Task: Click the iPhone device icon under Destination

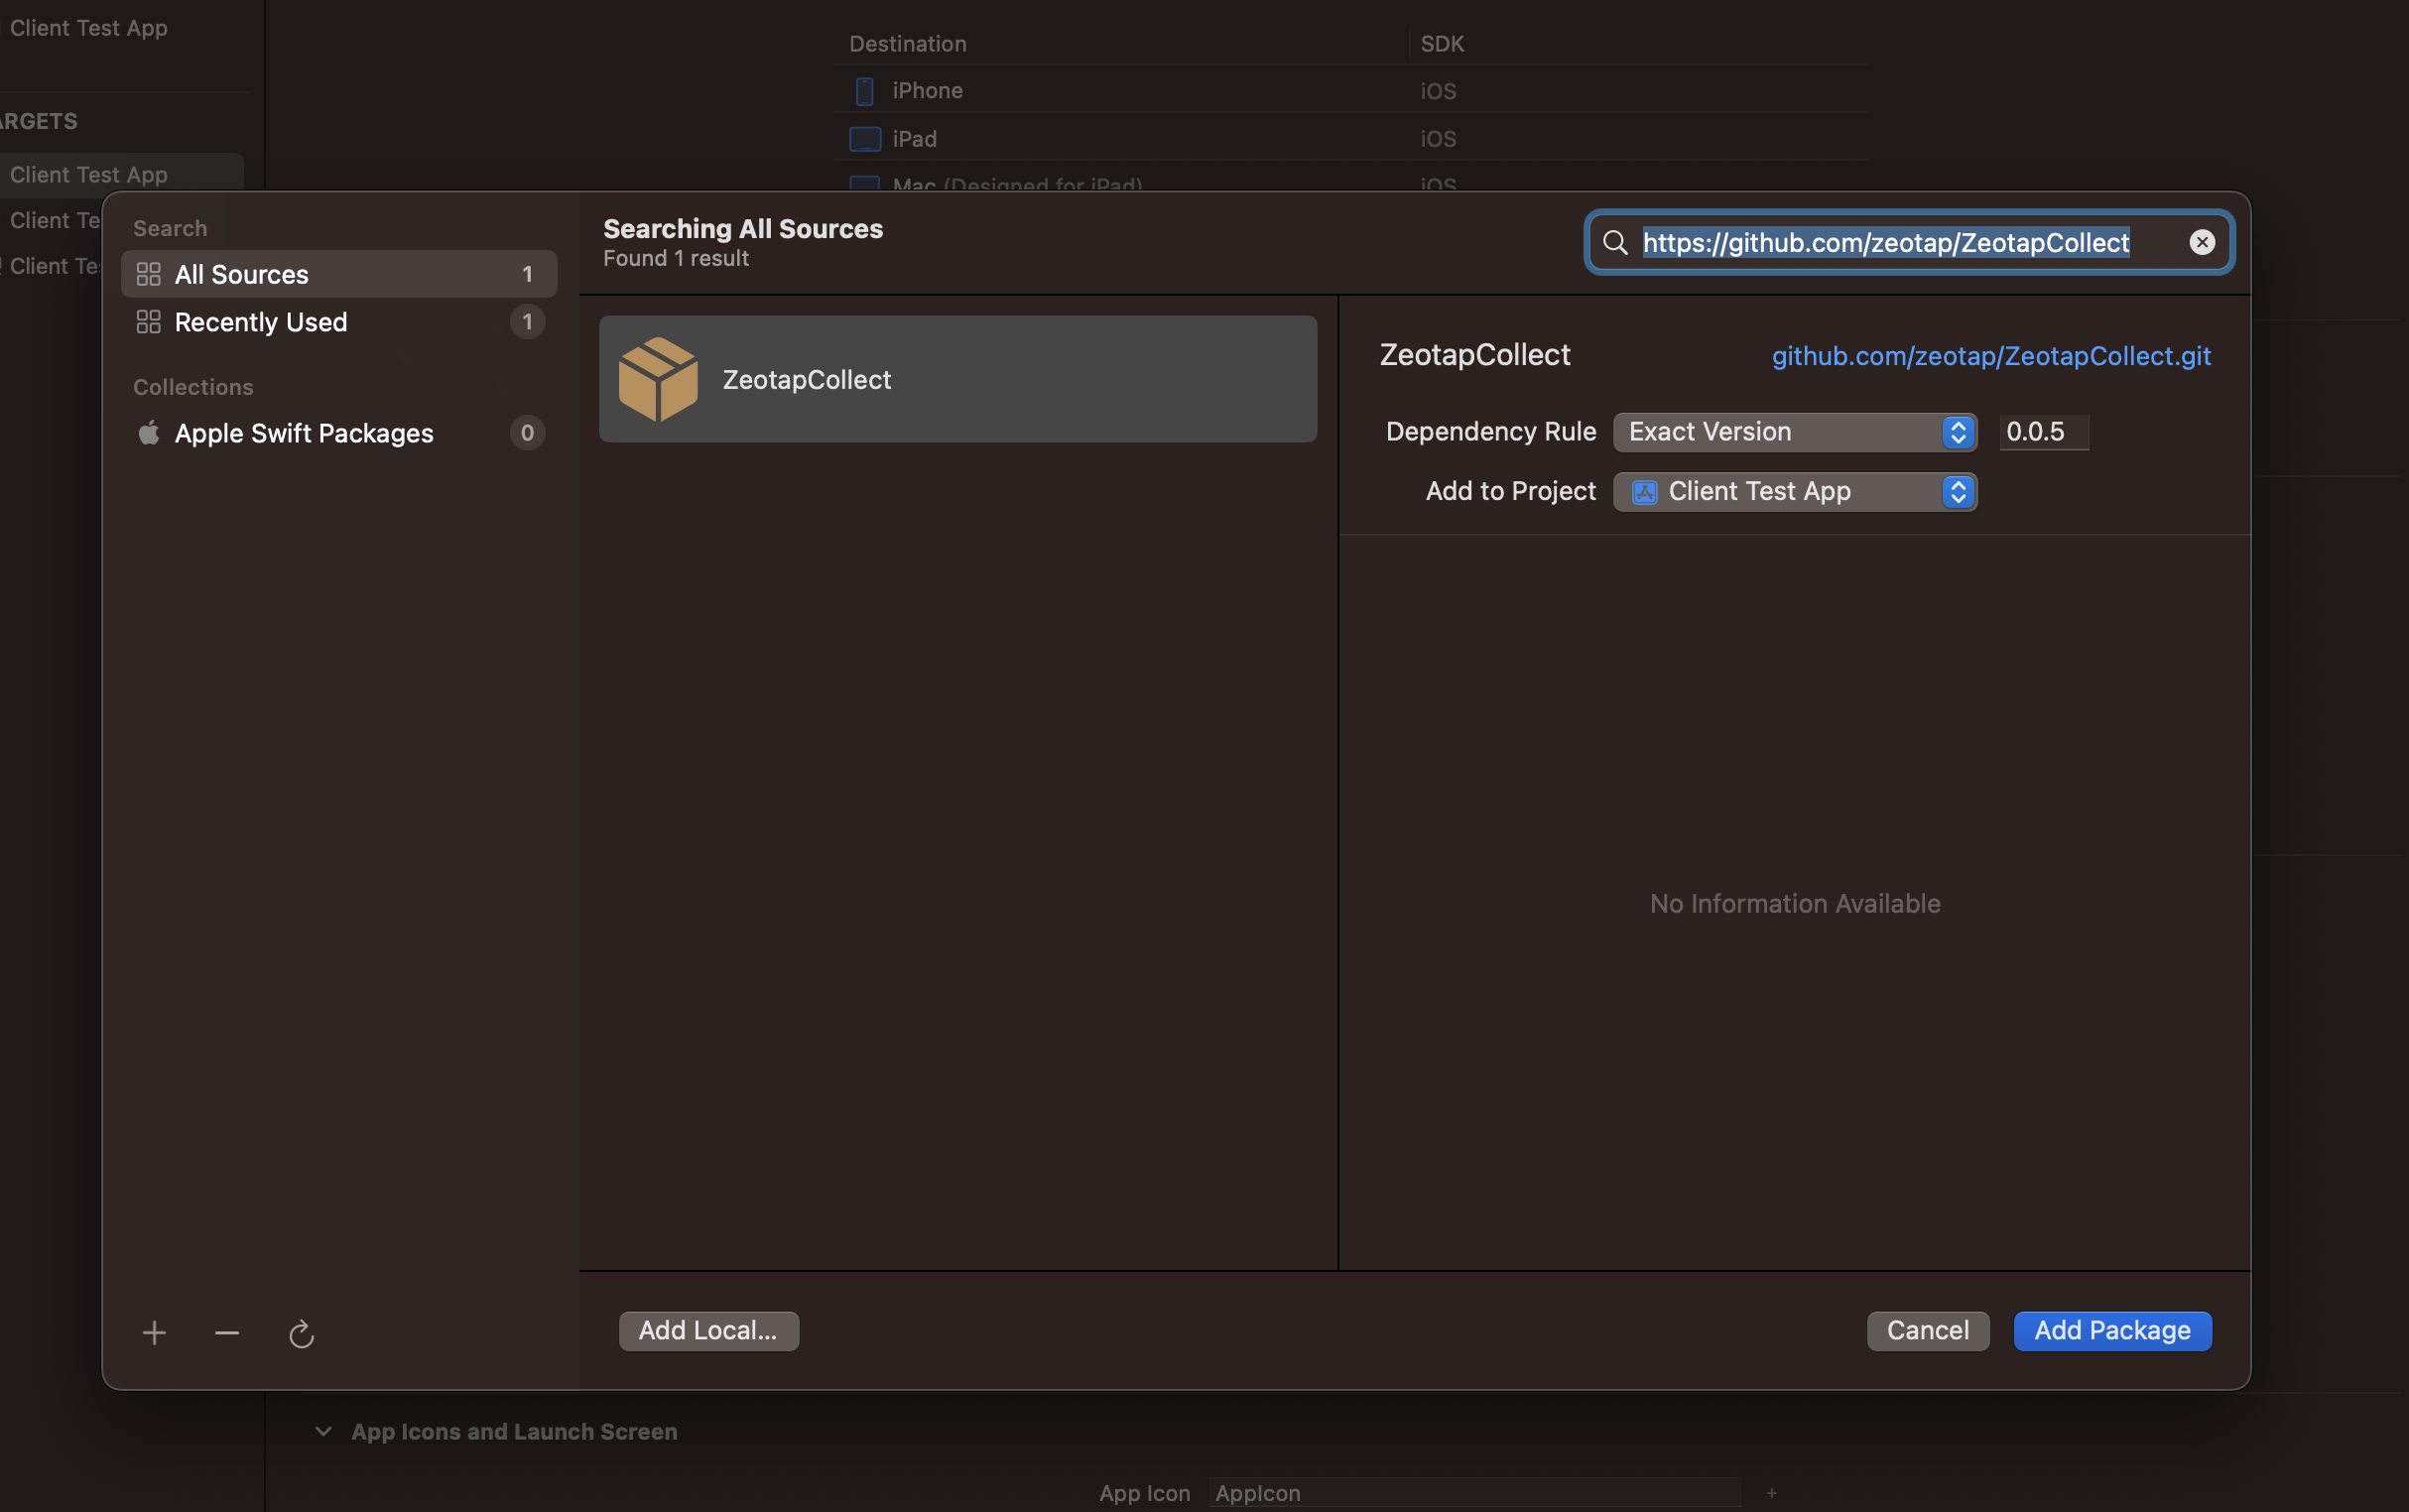Action: pyautogui.click(x=862, y=90)
